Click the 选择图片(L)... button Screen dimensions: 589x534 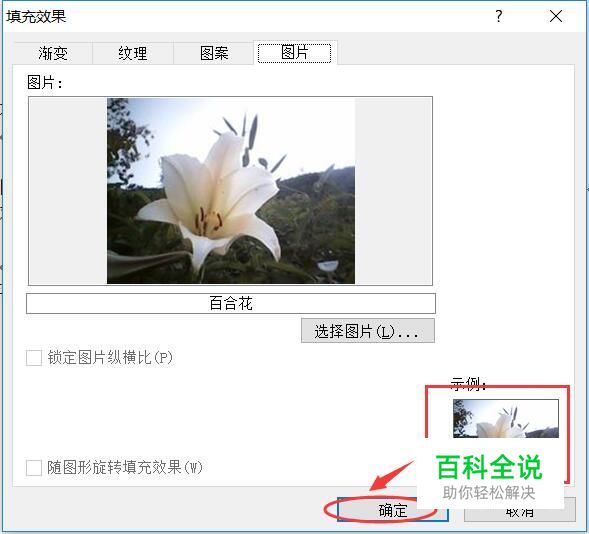tap(368, 331)
